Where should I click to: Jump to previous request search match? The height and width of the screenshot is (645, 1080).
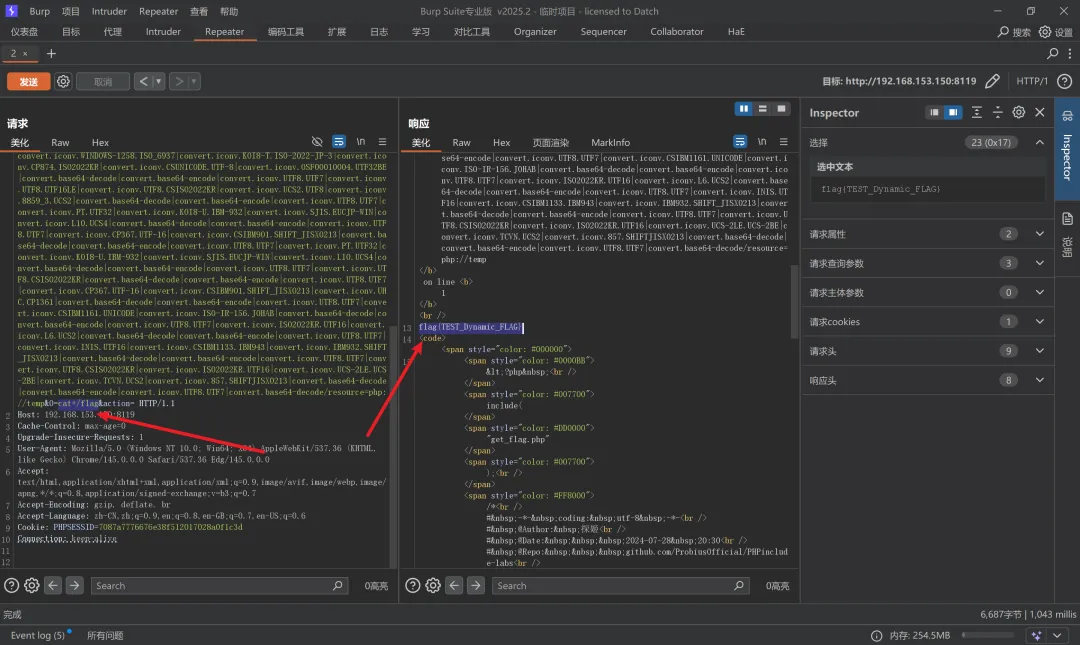pyautogui.click(x=53, y=586)
